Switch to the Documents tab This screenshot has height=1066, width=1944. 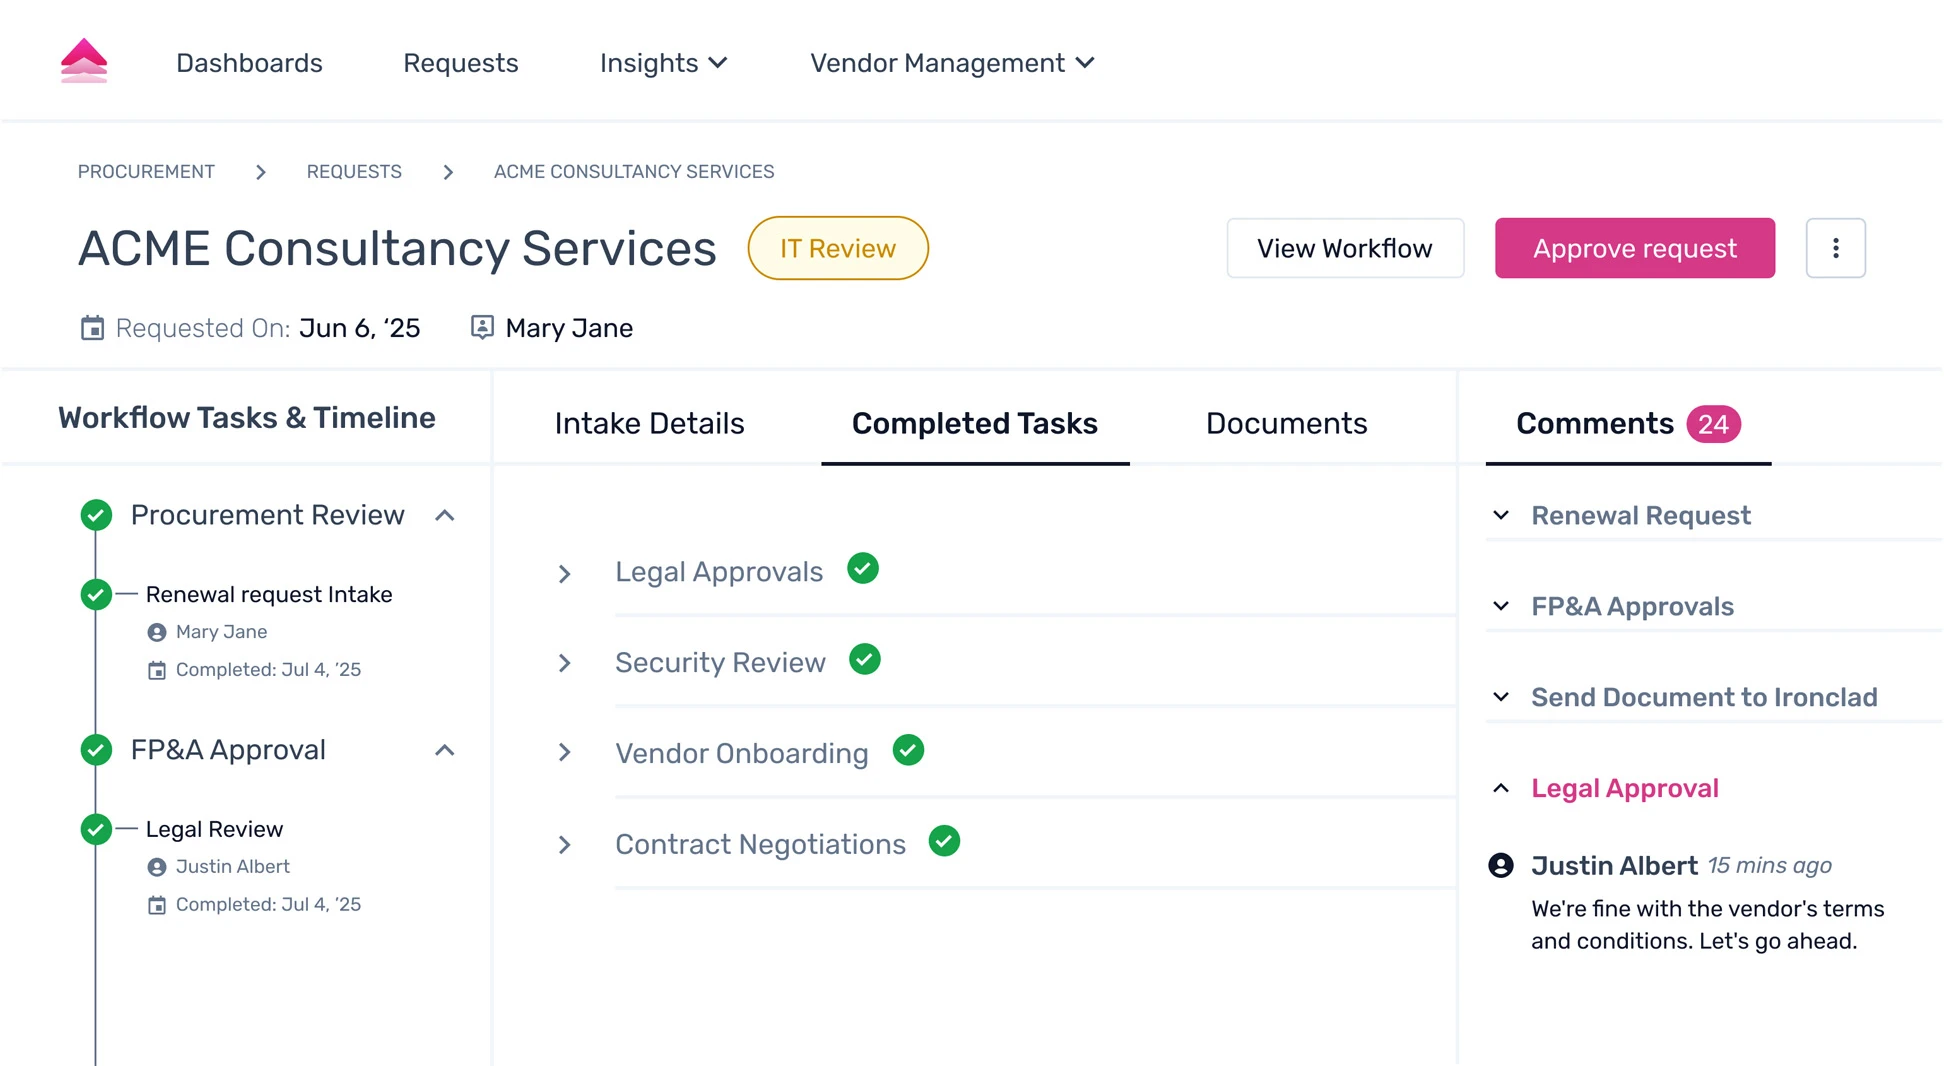coord(1287,423)
